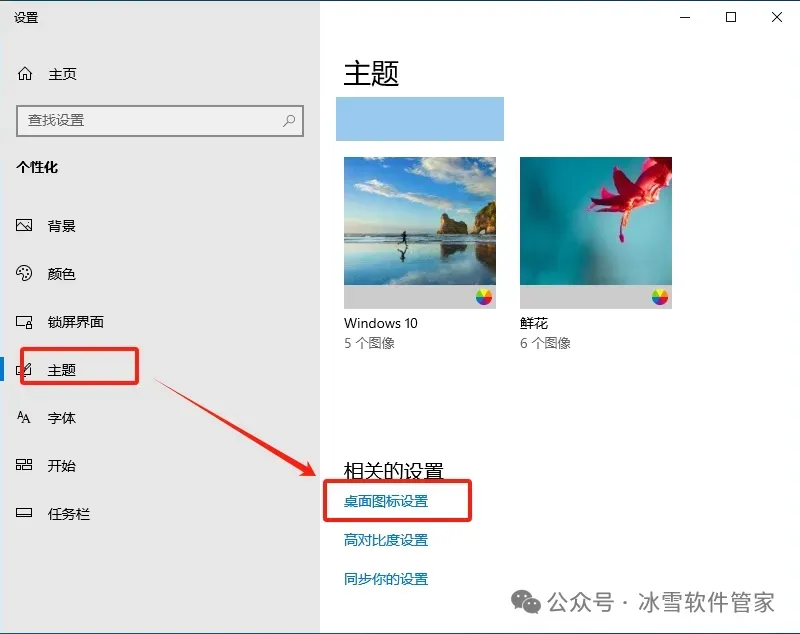This screenshot has width=800, height=634.
Task: Click the Lock screen icon
Action: 24,322
